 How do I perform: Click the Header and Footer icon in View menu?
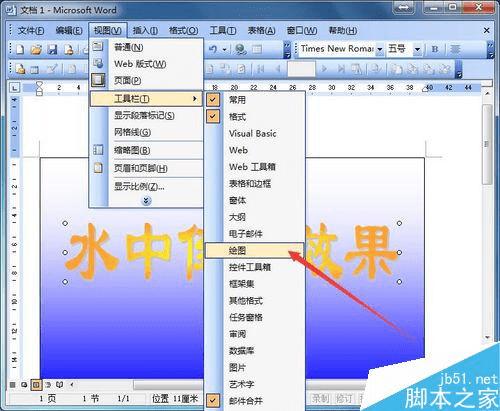(x=98, y=168)
